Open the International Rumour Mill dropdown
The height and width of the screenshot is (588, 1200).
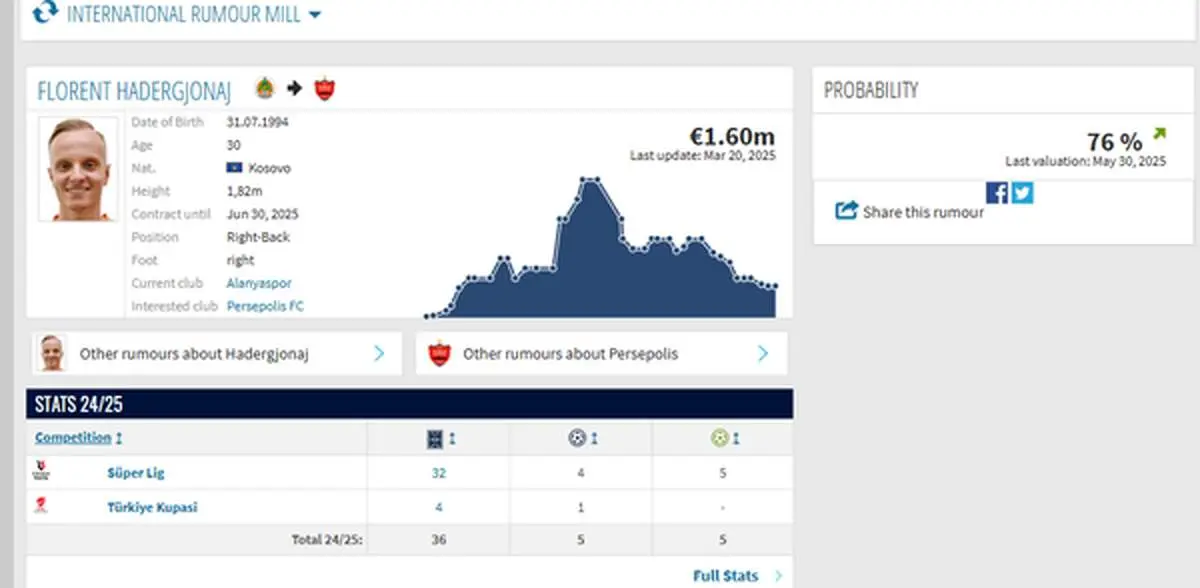pyautogui.click(x=314, y=15)
